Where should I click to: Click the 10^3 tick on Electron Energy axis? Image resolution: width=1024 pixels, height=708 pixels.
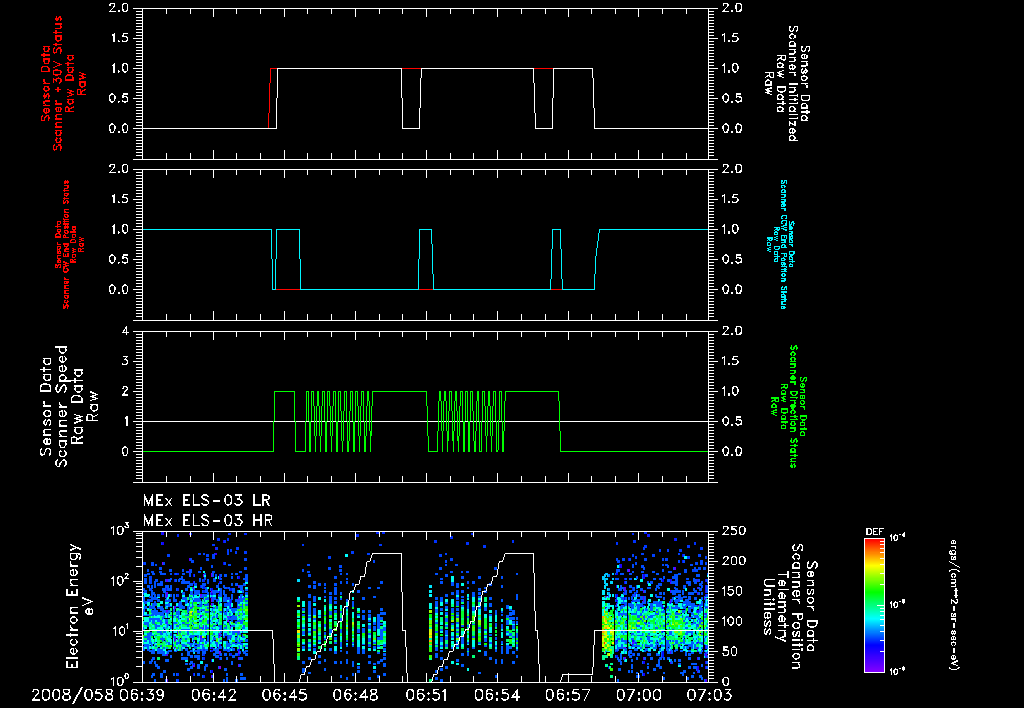coord(120,530)
